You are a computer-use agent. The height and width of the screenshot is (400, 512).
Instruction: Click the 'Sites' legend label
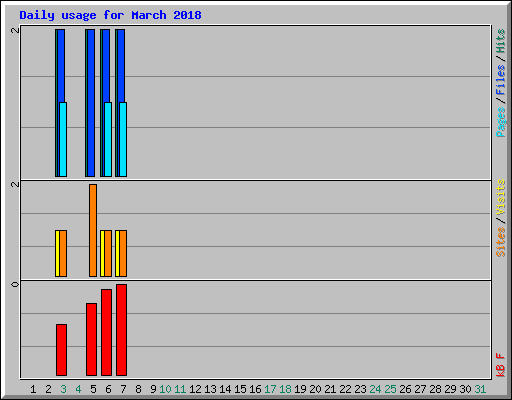click(x=501, y=242)
